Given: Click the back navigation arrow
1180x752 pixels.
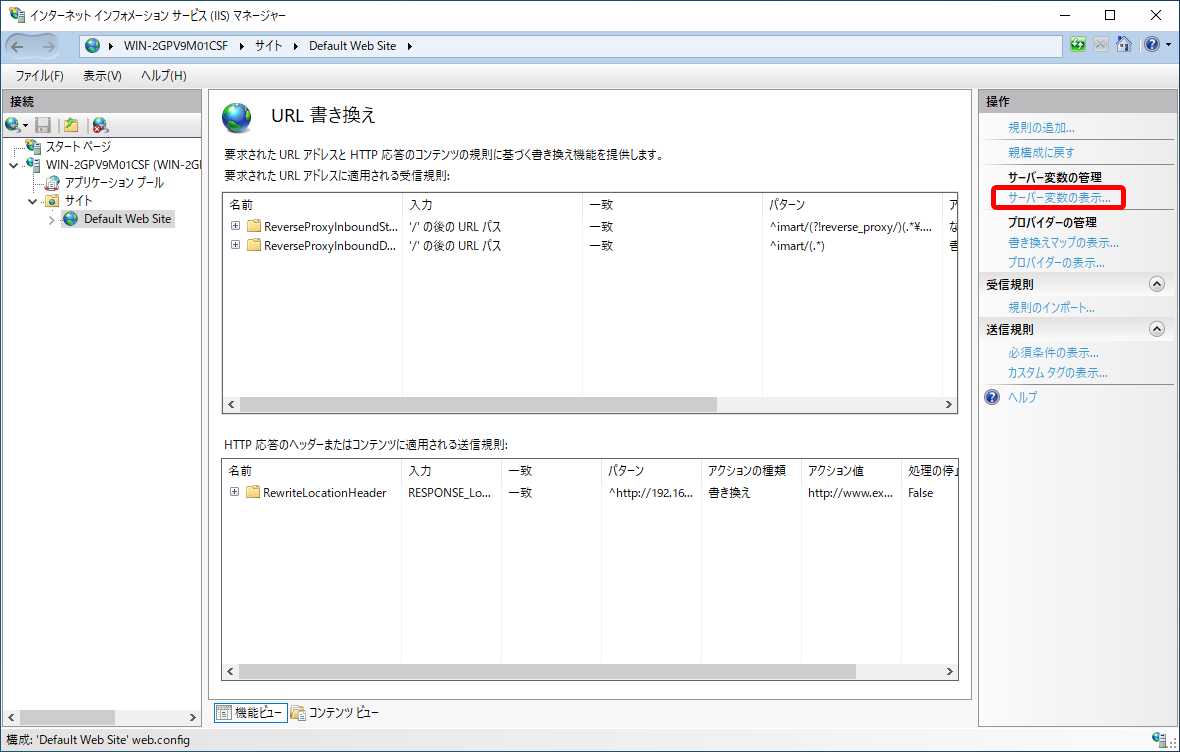Looking at the screenshot, I should pos(17,47).
